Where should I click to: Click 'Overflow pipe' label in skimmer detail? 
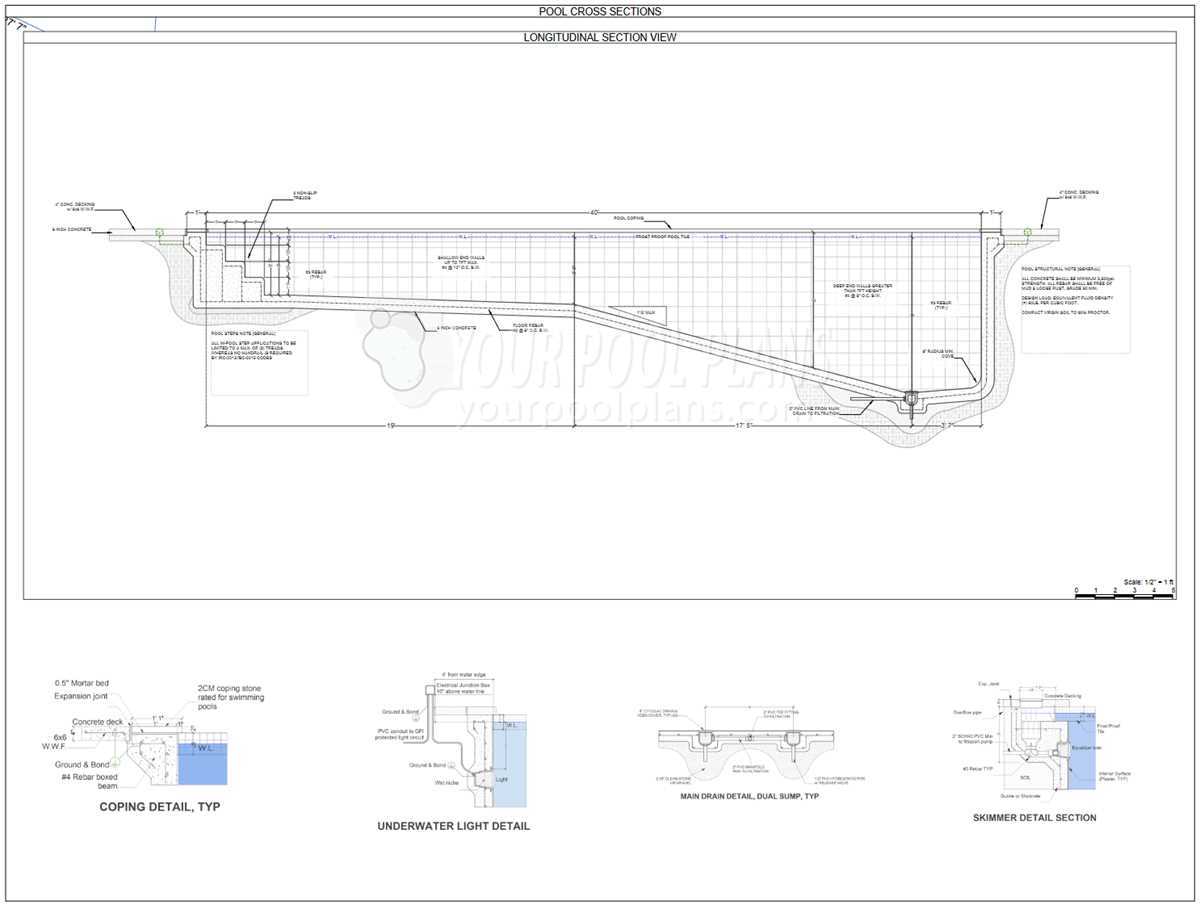pyautogui.click(x=967, y=712)
